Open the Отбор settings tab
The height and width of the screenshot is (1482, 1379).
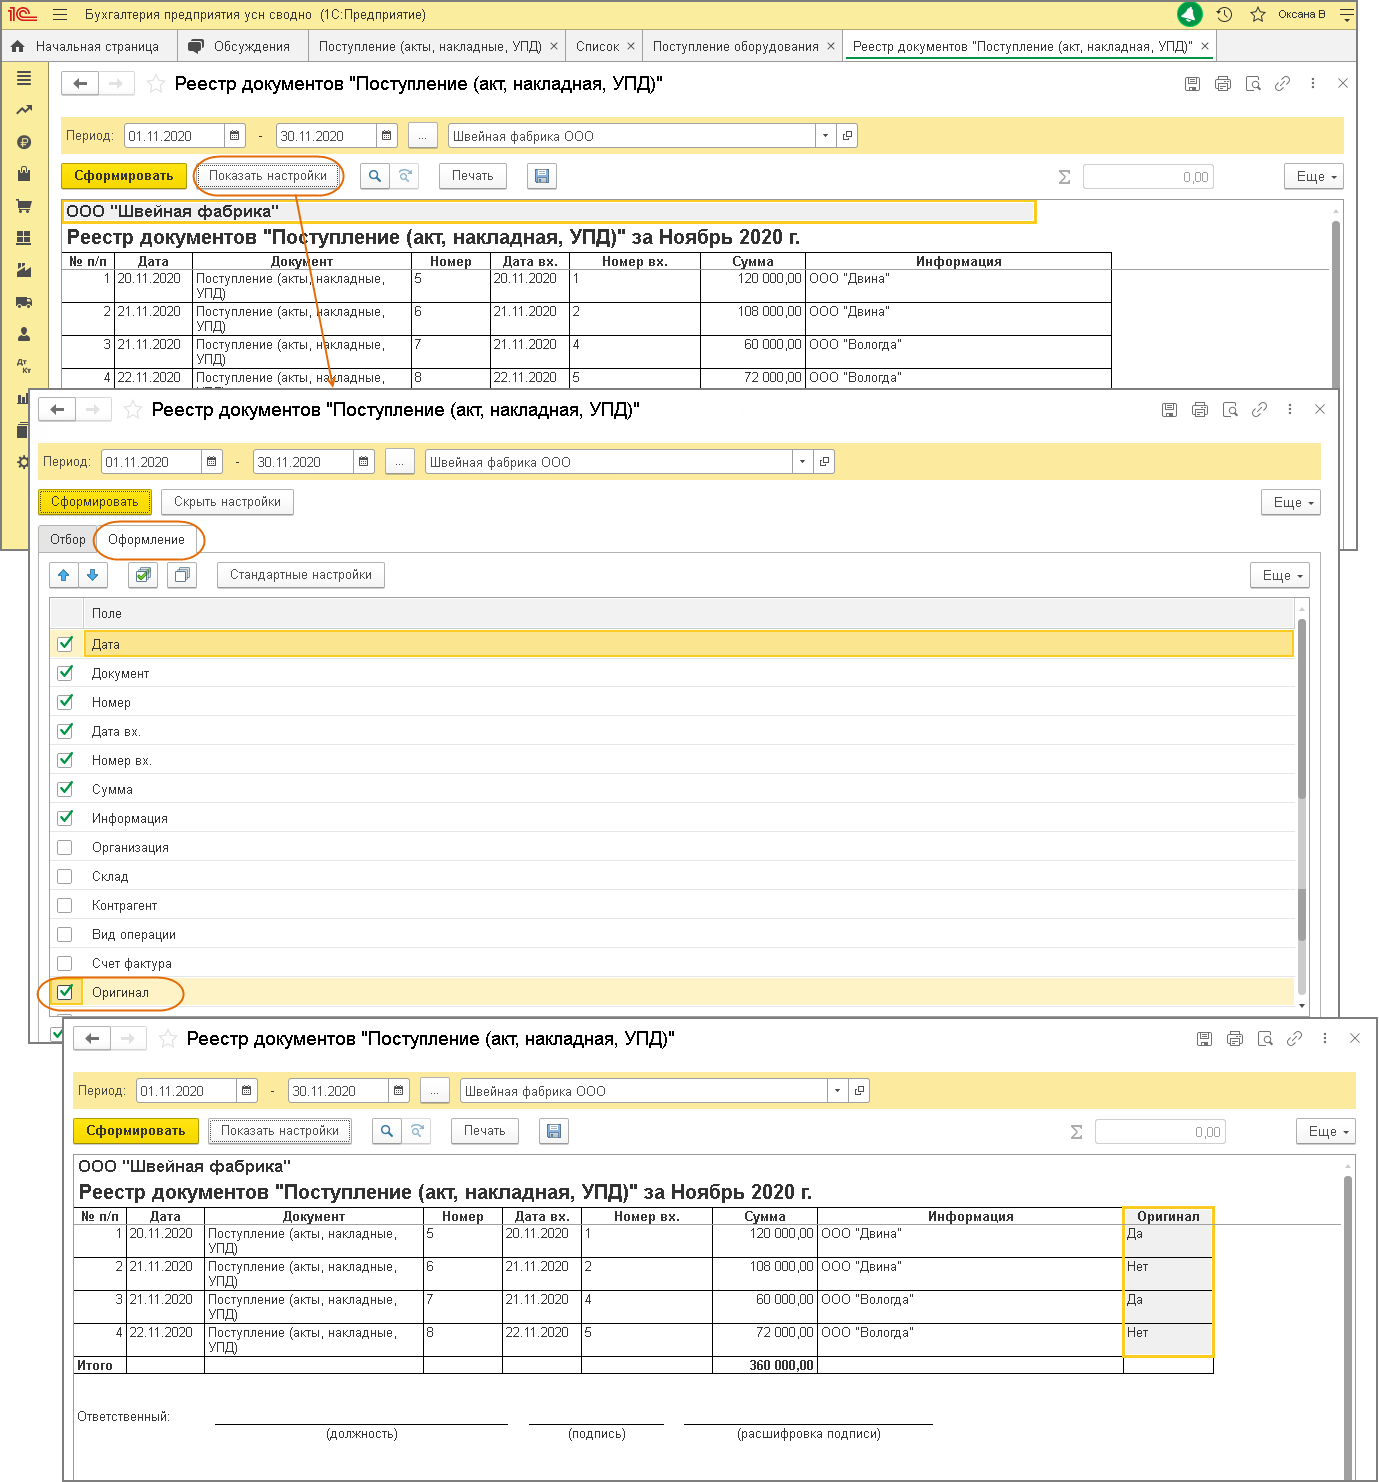coord(68,540)
